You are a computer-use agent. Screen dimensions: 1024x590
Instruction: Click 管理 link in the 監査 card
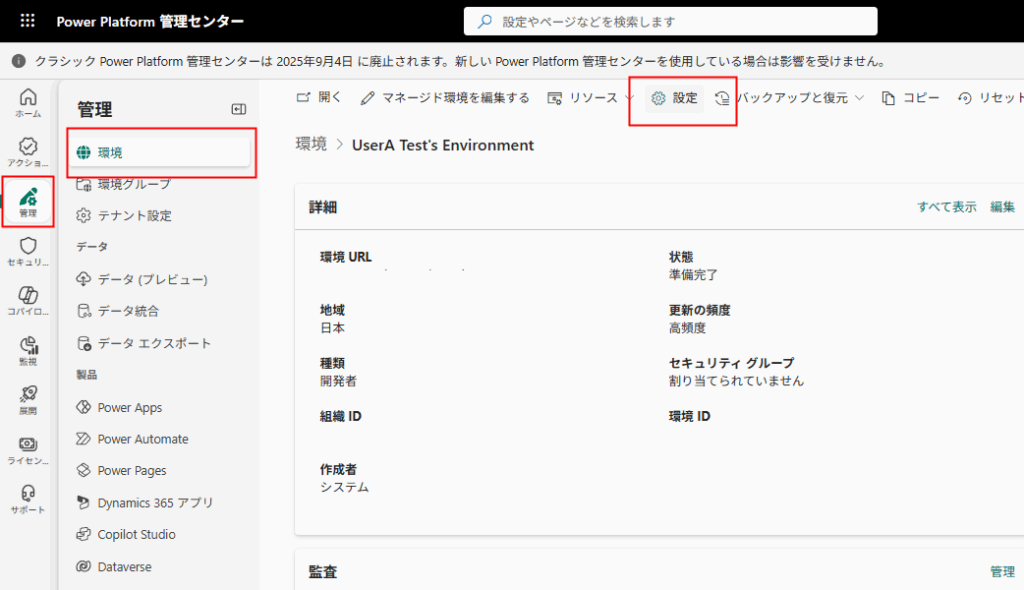pos(1002,572)
